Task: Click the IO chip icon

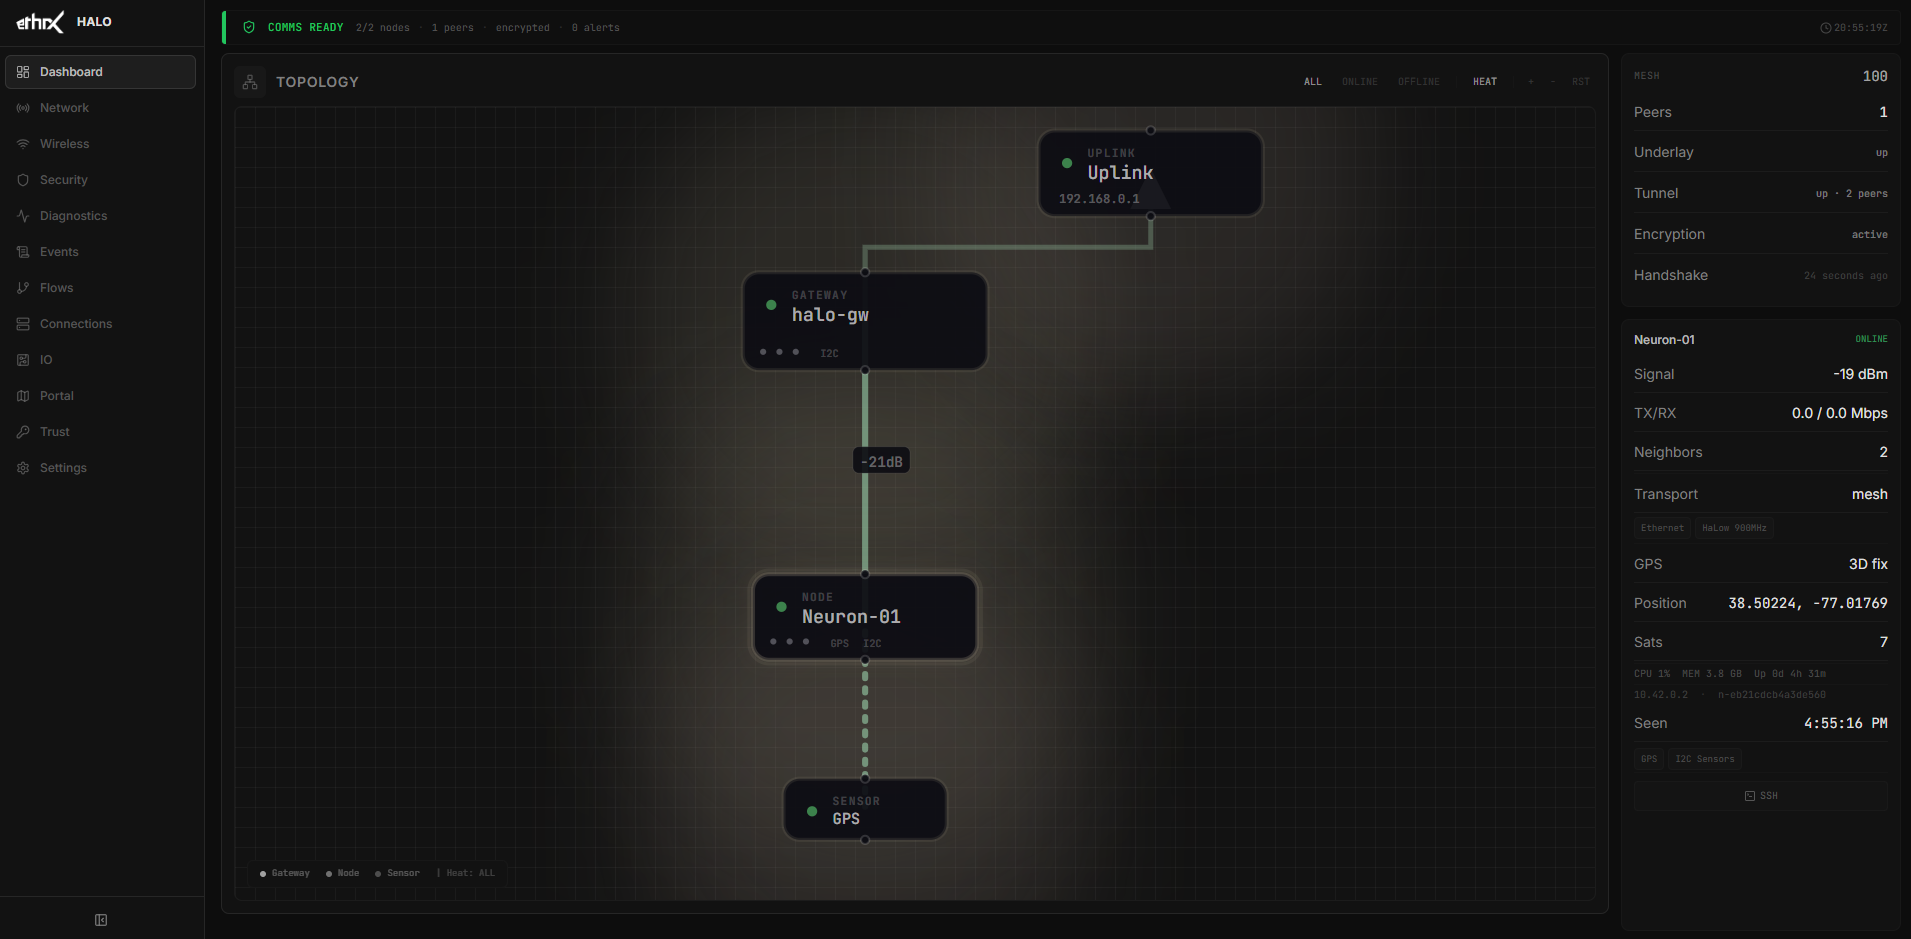Action: coord(23,360)
